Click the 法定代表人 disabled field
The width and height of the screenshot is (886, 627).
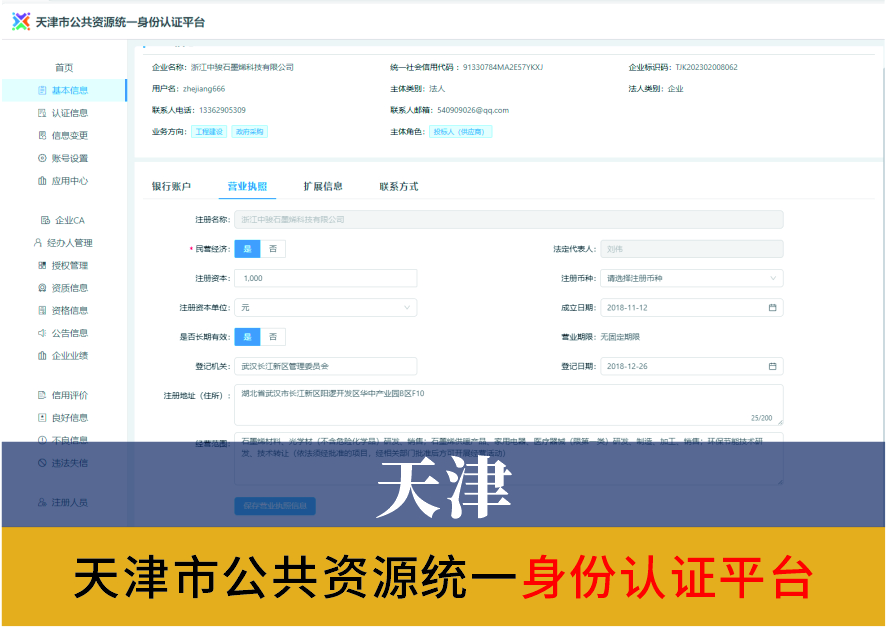[692, 249]
